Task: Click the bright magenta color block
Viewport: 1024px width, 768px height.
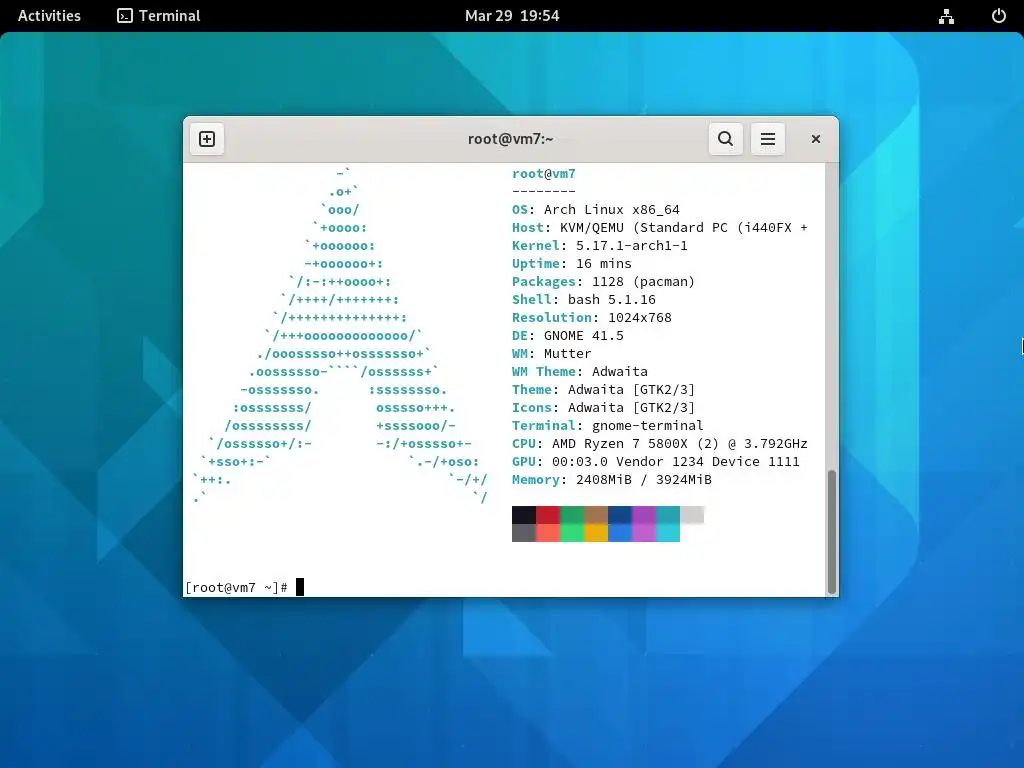Action: point(644,533)
